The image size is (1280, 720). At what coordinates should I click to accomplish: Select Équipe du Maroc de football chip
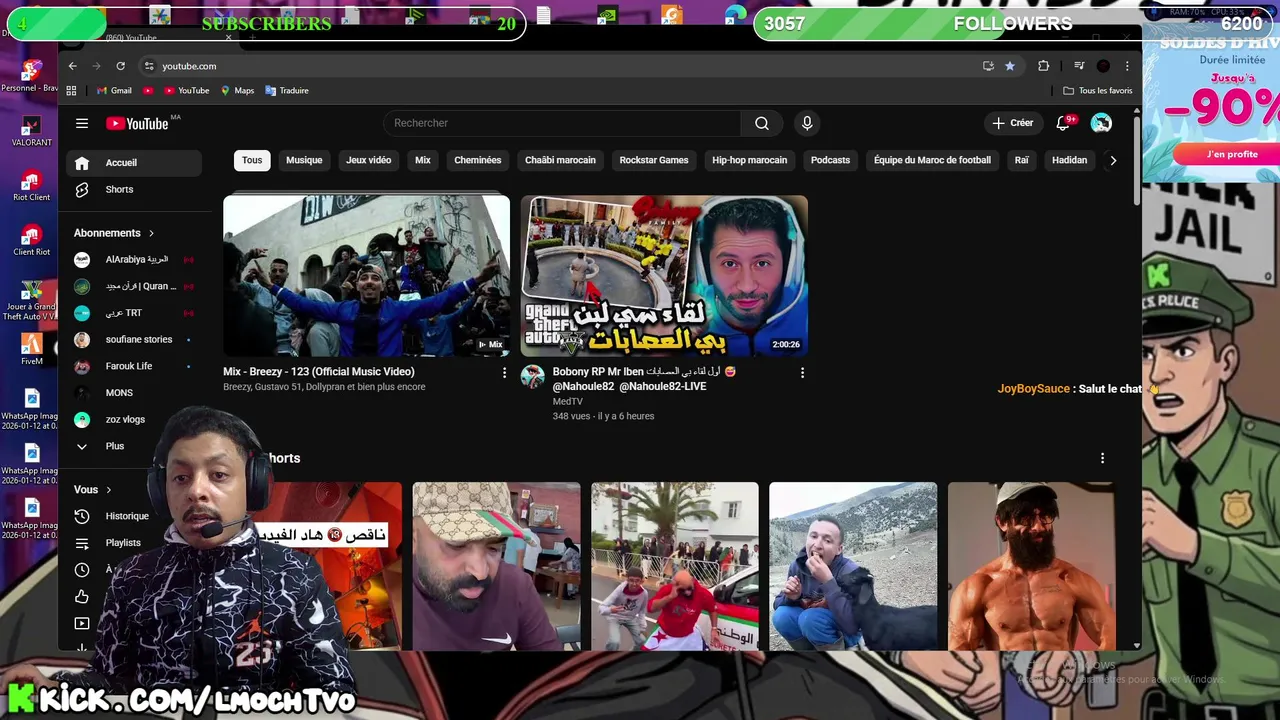coord(932,160)
